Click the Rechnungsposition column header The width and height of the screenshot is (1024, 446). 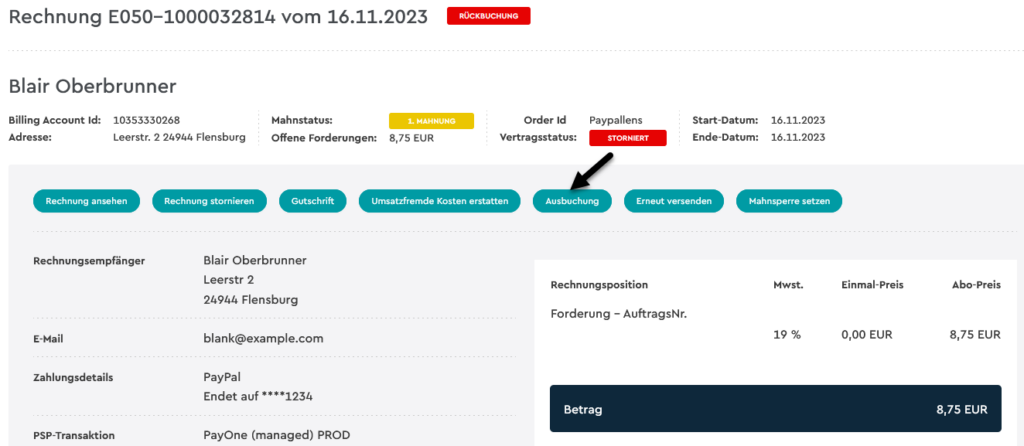[x=600, y=285]
